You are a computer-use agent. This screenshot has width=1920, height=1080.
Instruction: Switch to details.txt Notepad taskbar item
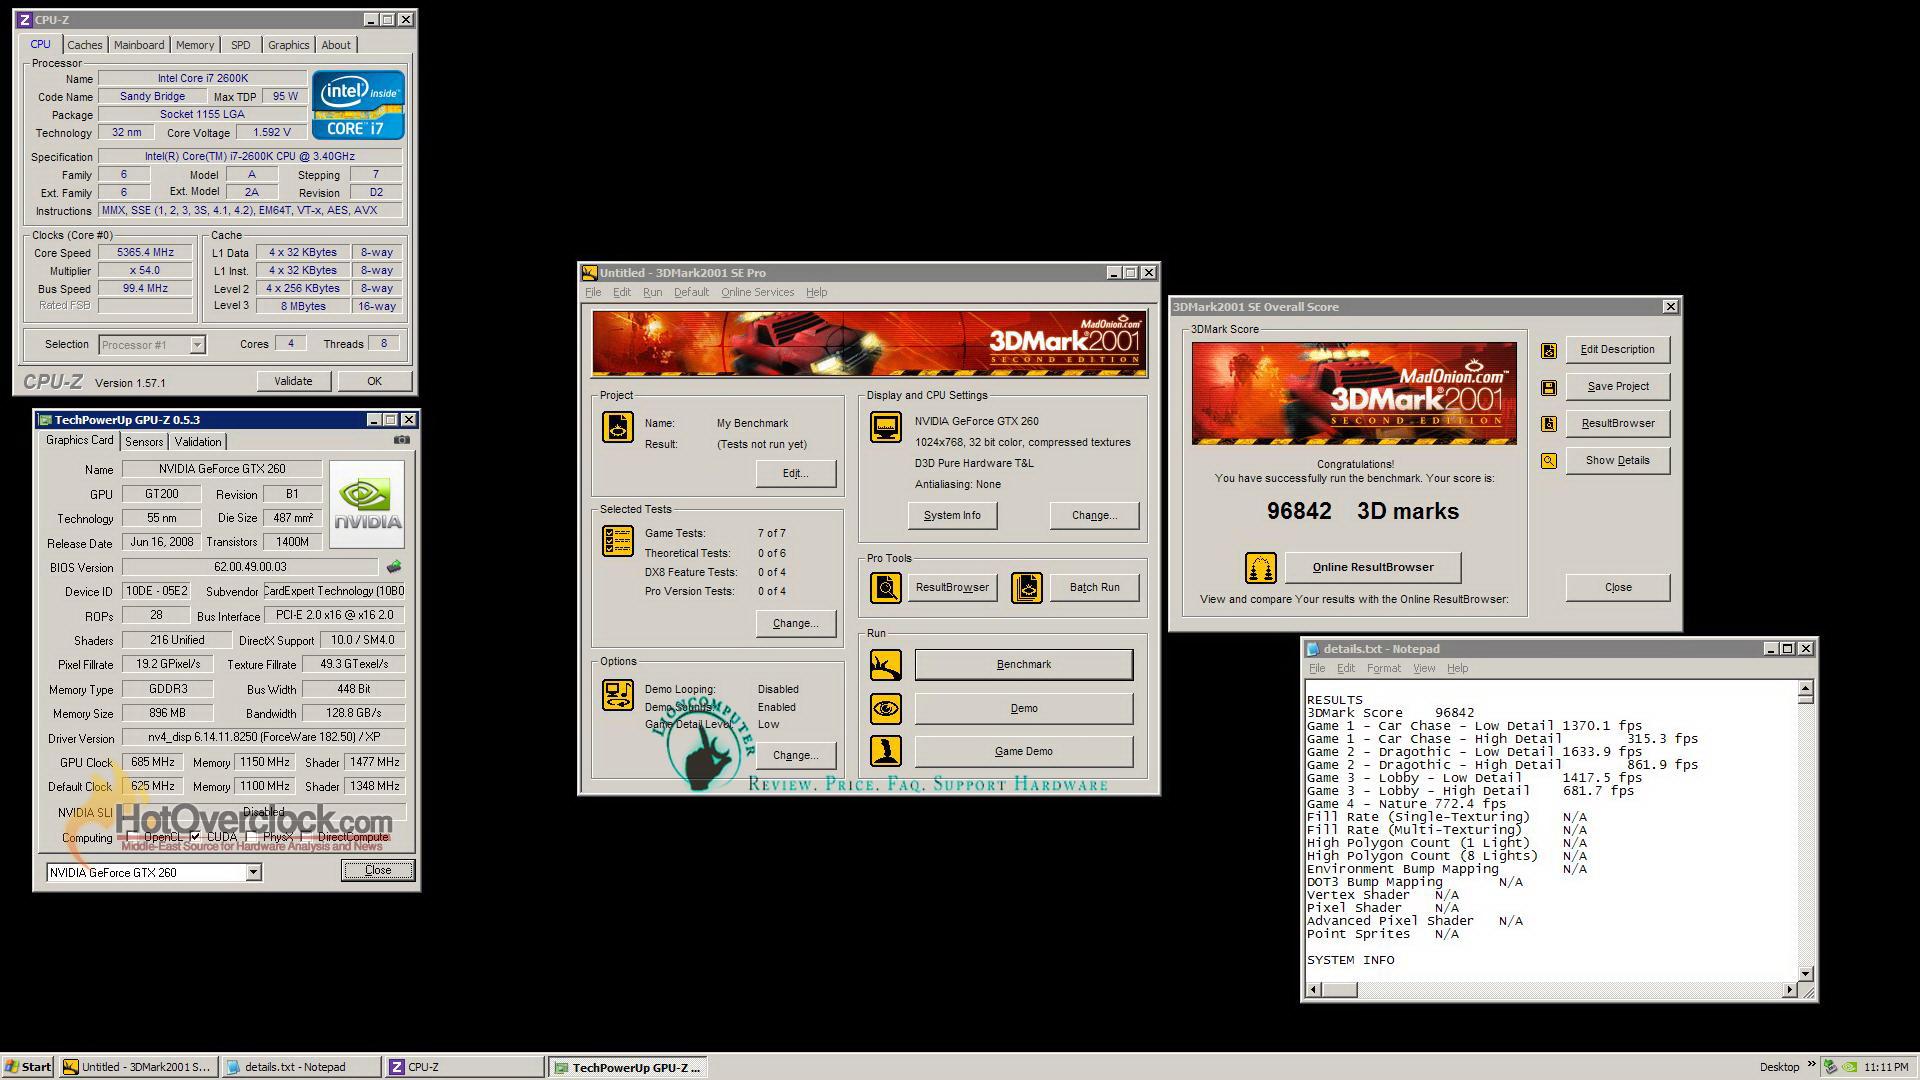[x=301, y=1067]
